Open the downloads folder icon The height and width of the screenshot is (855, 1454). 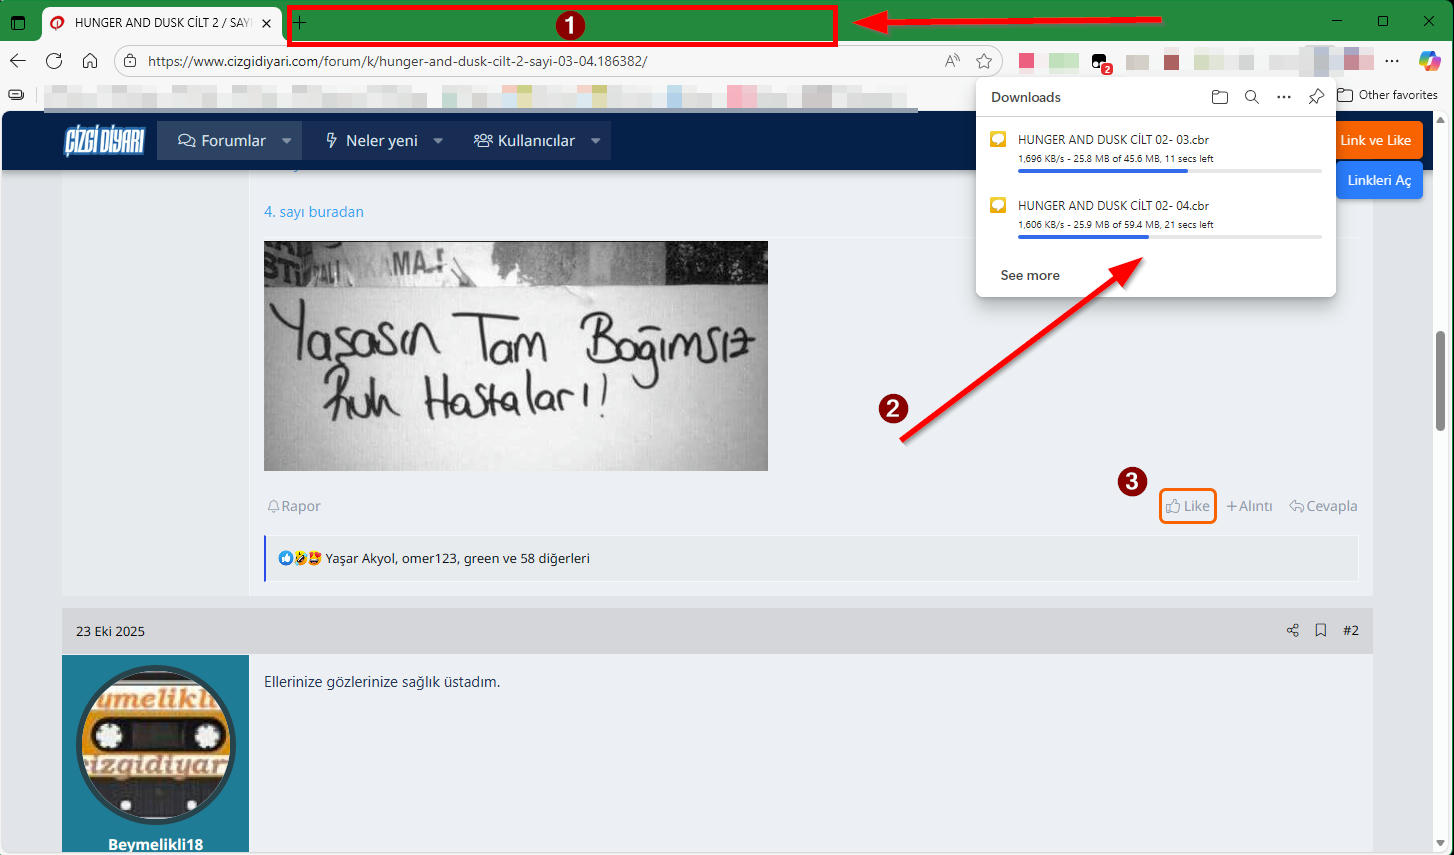tap(1219, 97)
